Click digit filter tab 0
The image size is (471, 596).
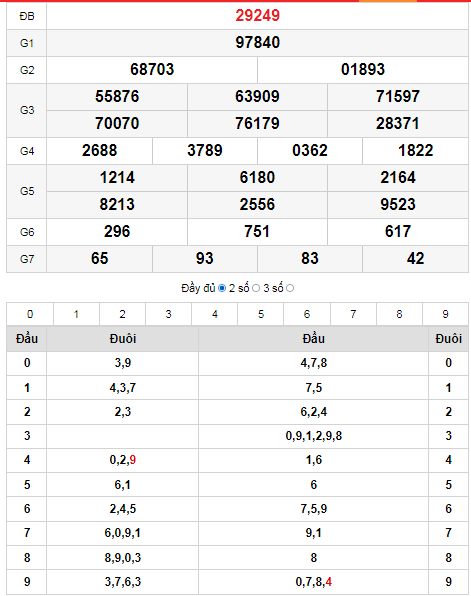(x=30, y=314)
